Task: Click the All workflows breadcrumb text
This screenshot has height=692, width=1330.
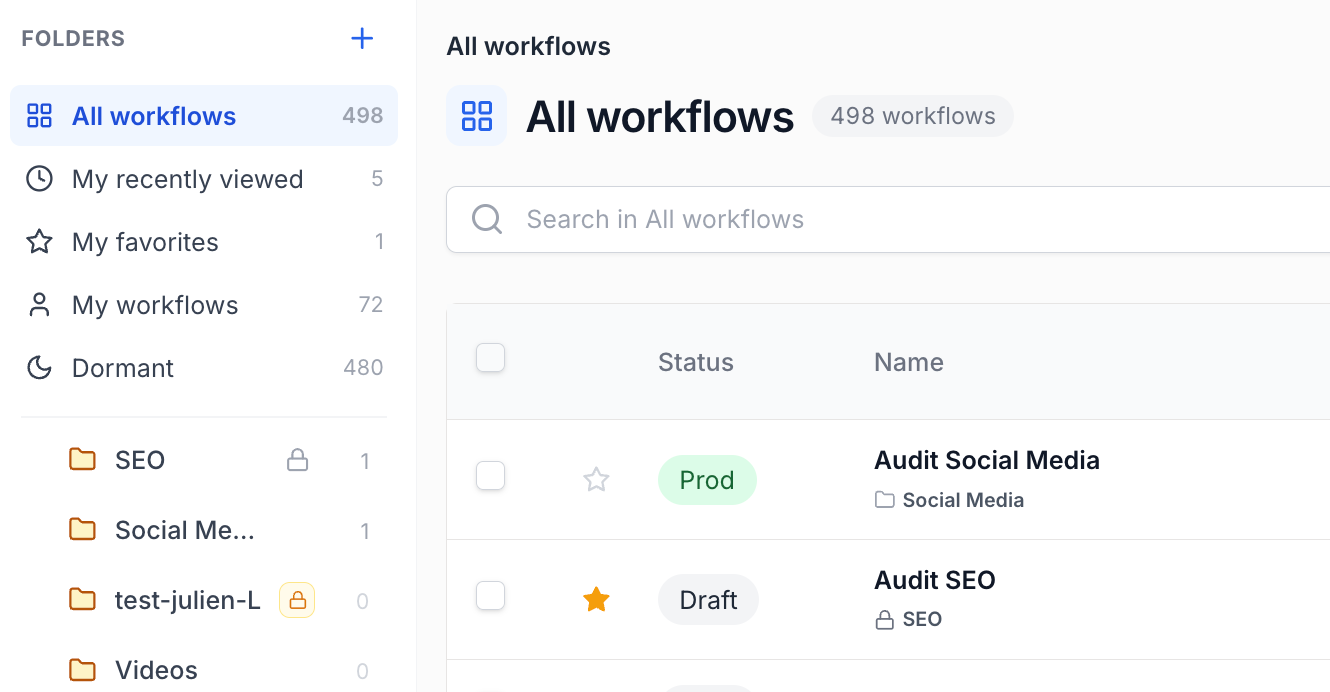Action: tap(528, 46)
